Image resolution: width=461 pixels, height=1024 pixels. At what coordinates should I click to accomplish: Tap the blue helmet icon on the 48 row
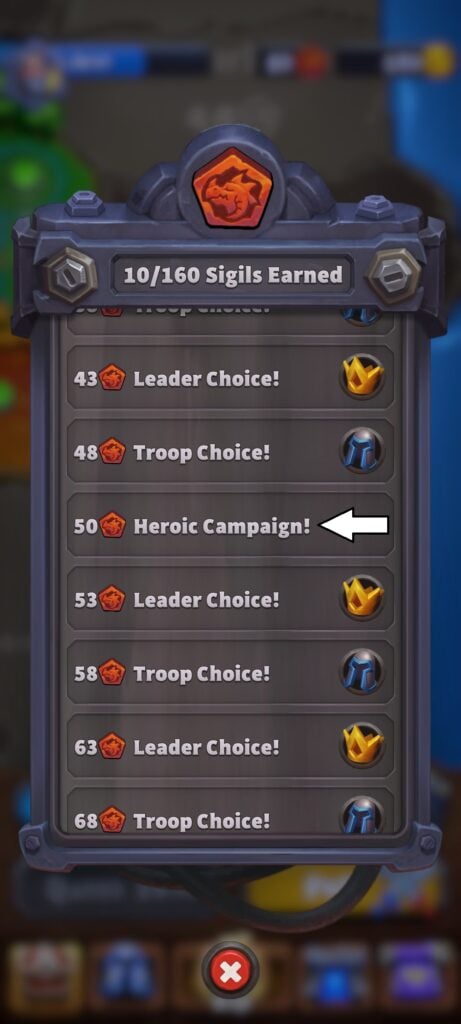(362, 452)
